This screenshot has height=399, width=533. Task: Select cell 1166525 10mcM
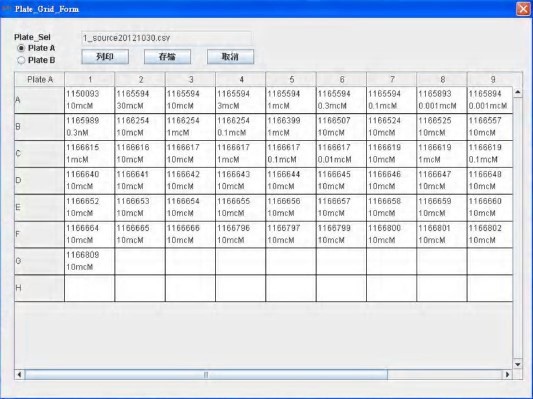pyautogui.click(x=442, y=127)
